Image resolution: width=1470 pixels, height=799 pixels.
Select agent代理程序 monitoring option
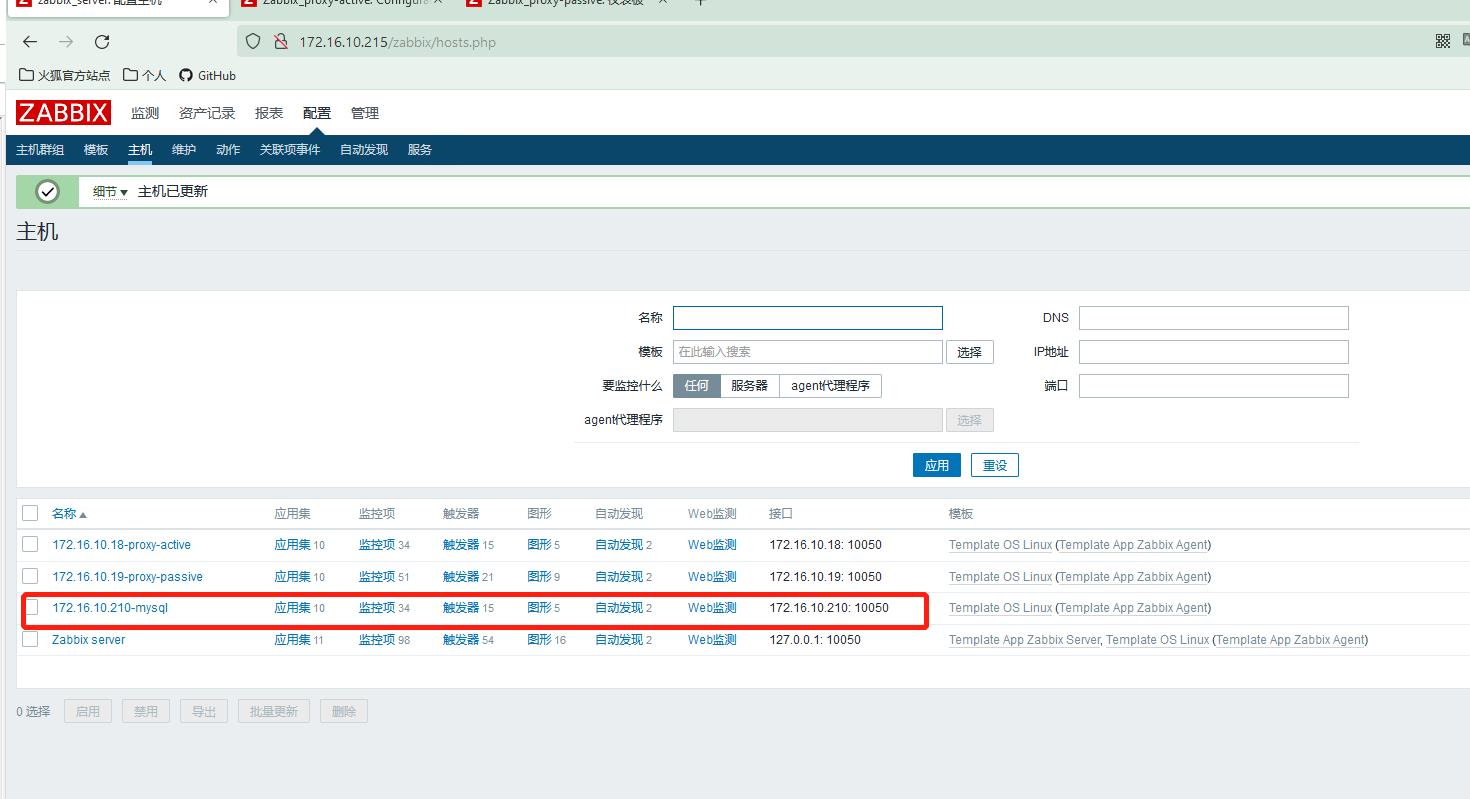coord(831,386)
